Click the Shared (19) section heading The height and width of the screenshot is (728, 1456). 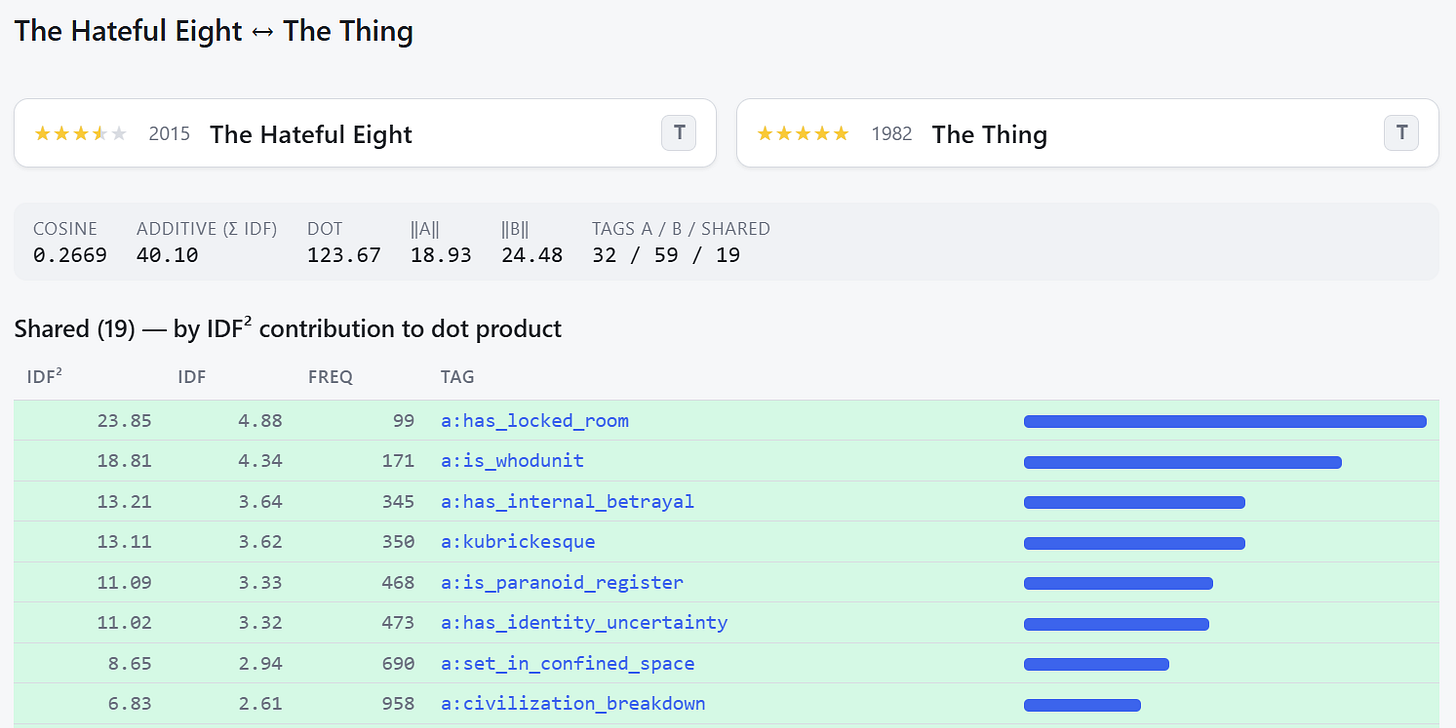288,328
